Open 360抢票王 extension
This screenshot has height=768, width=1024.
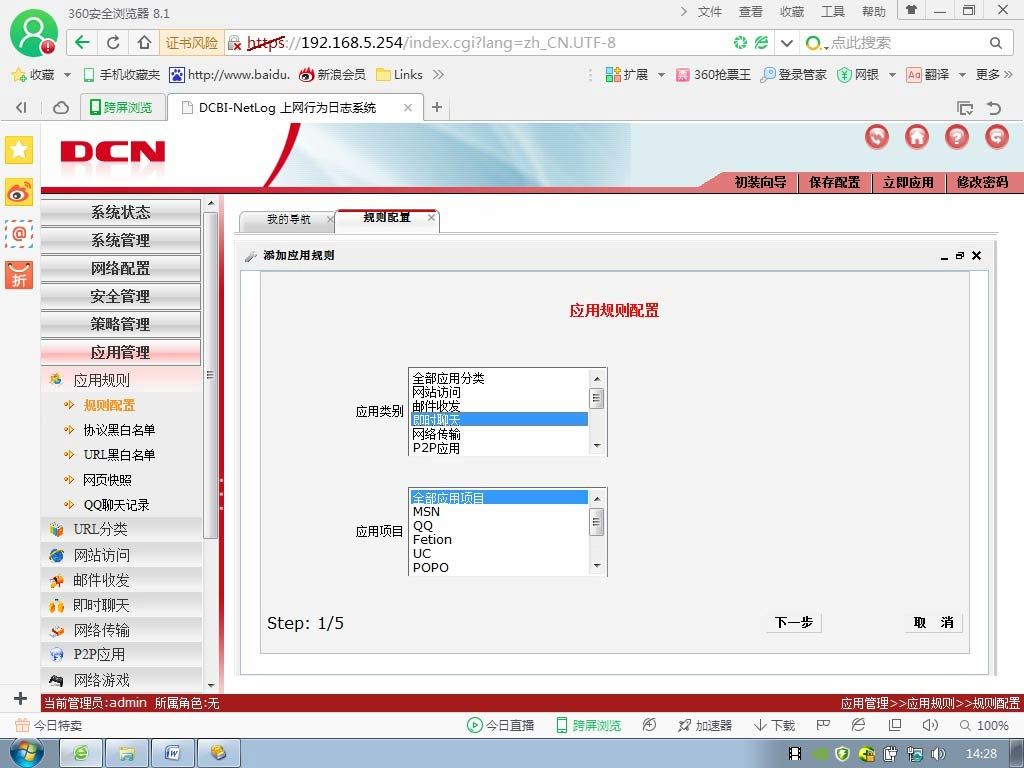tap(713, 74)
